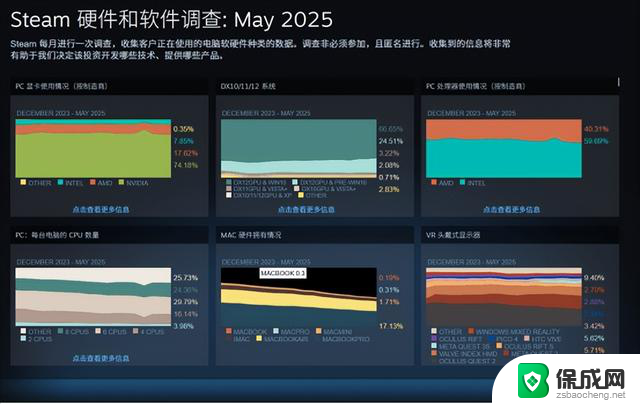Click the '7.85%' value in graphics card panel
The image size is (640, 404).
[184, 141]
